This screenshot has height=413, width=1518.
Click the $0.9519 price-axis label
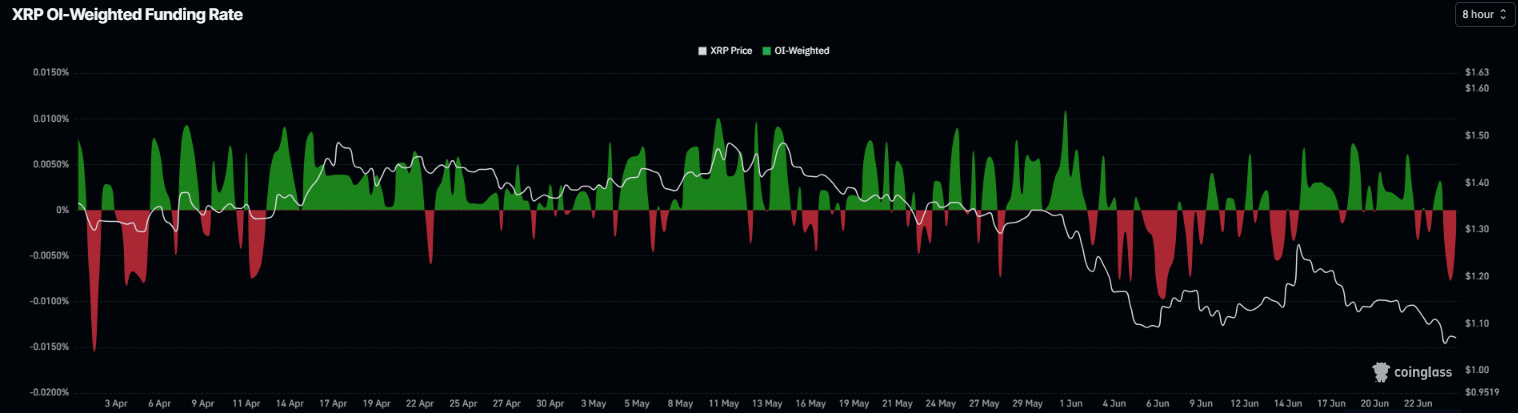point(1480,392)
